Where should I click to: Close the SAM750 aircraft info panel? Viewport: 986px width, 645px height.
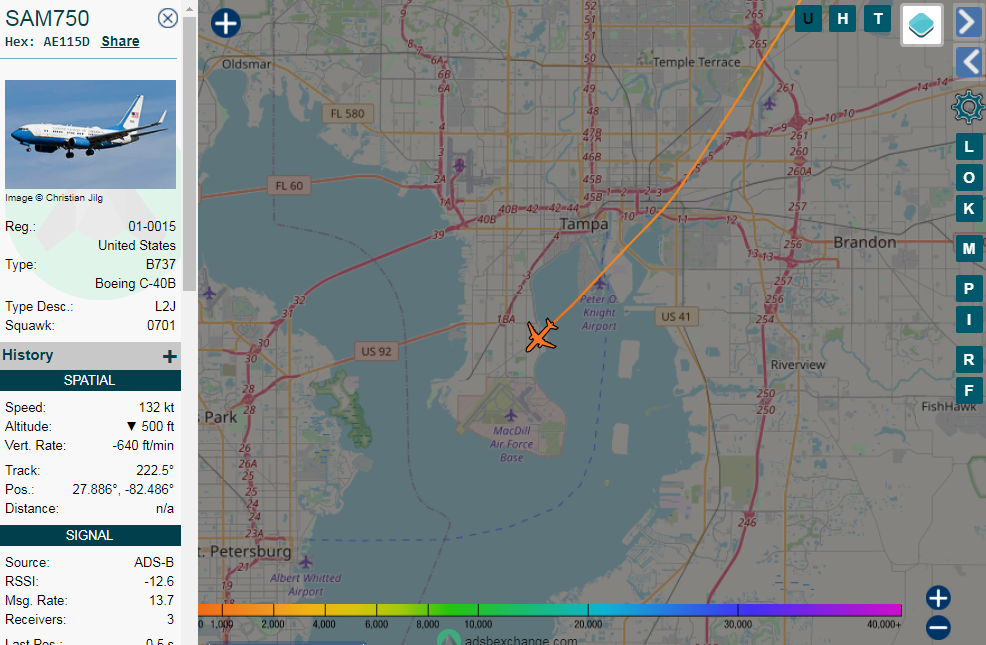coord(167,18)
